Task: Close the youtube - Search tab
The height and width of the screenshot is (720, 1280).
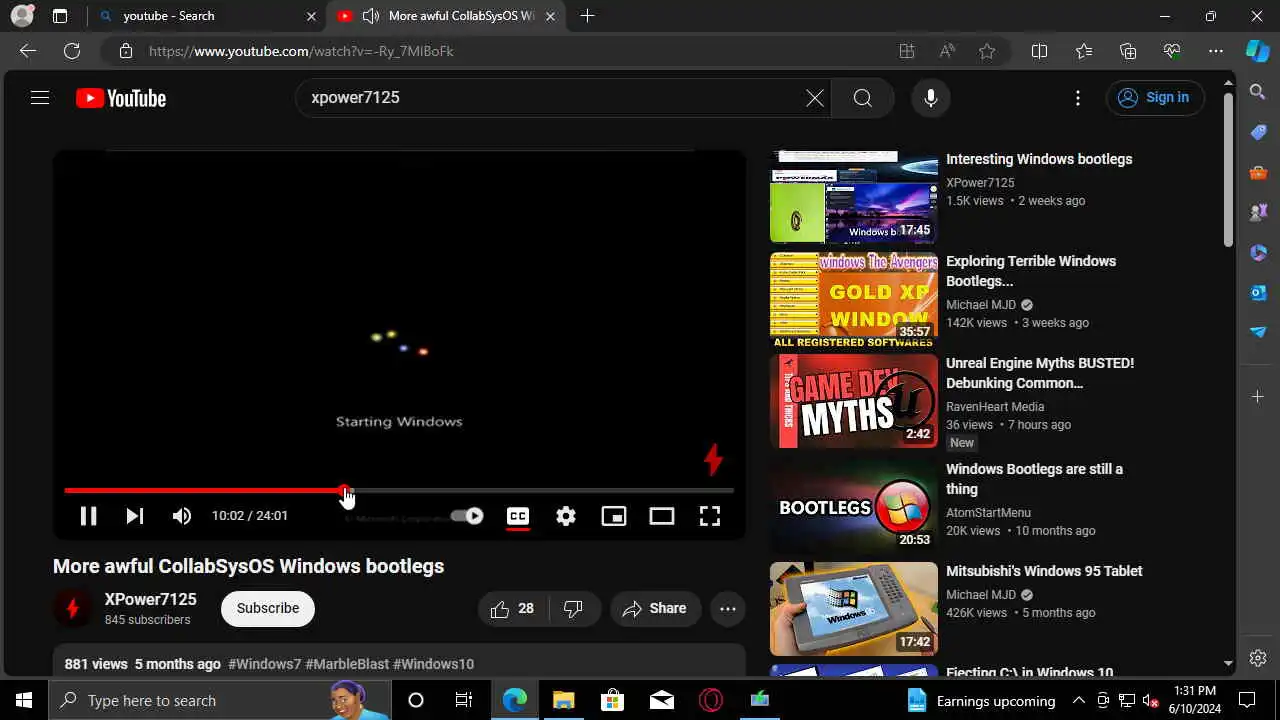Action: click(311, 16)
